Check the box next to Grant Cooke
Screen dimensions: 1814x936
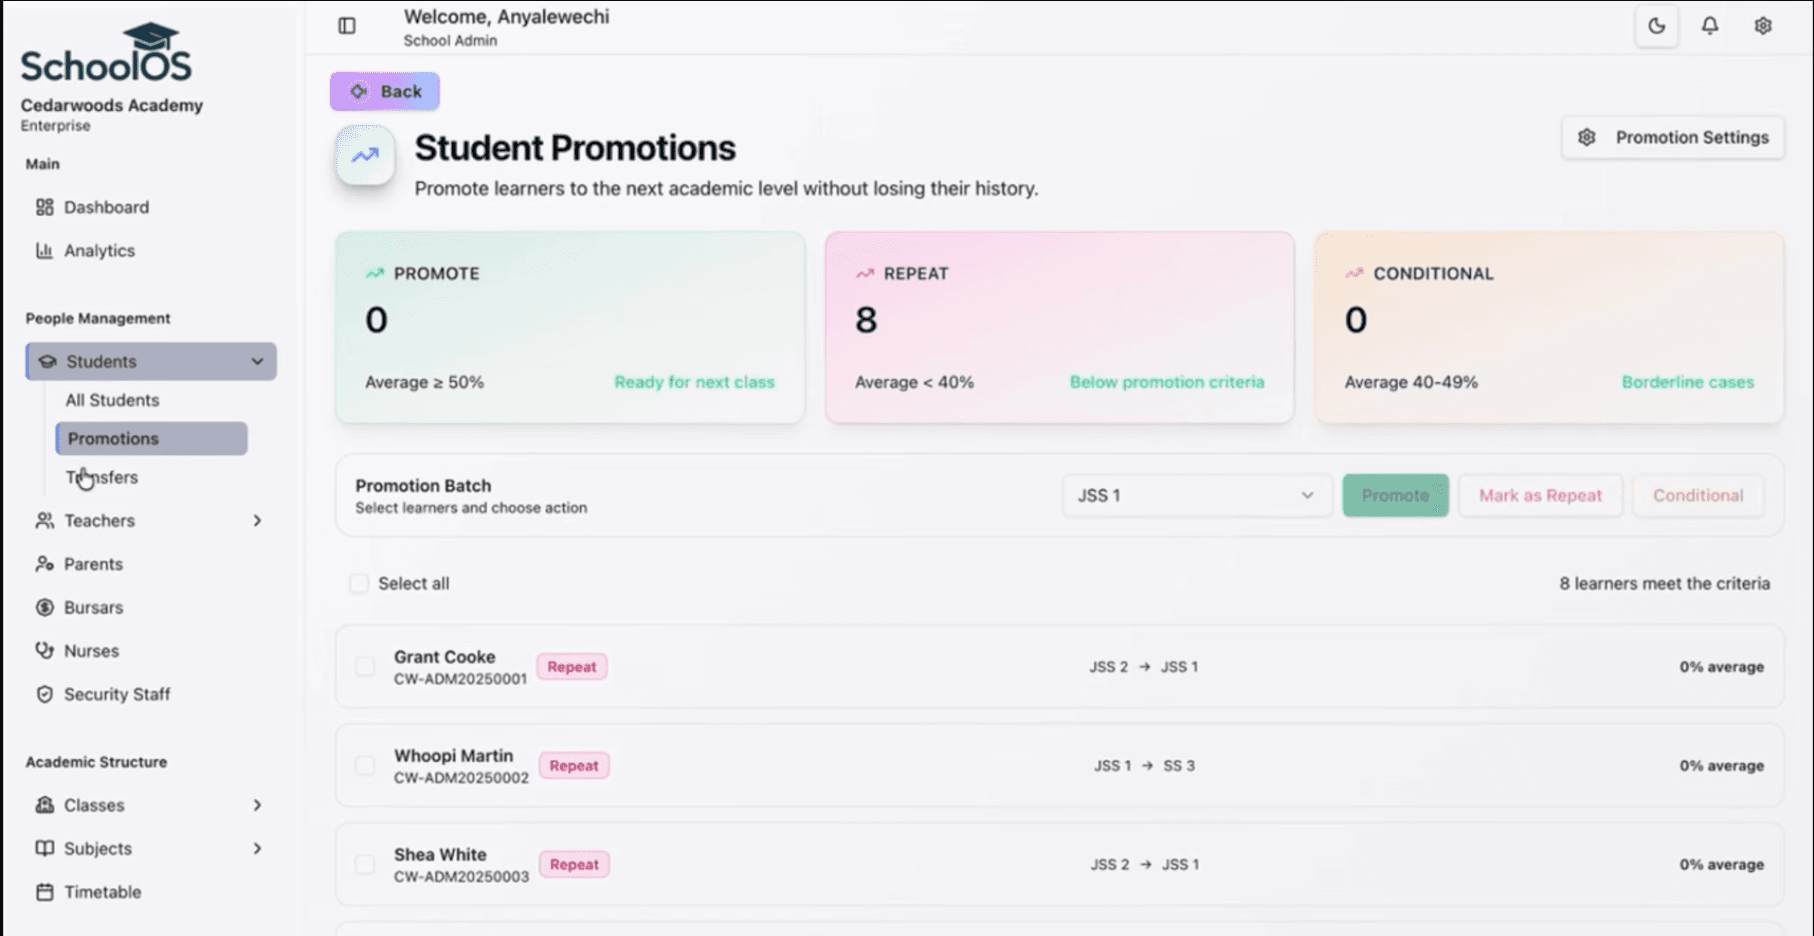364,666
